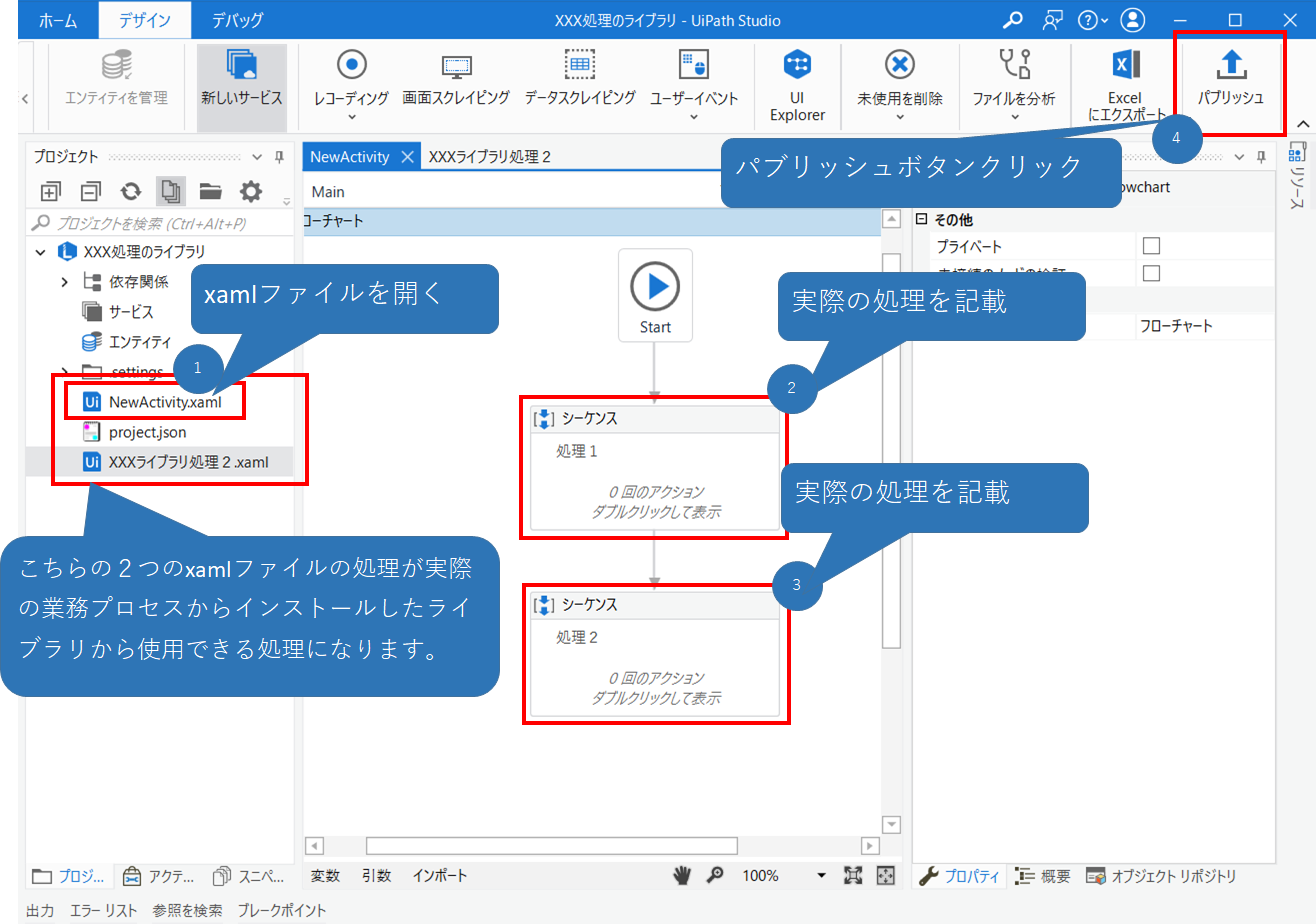The width and height of the screenshot is (1316, 924).
Task: Open 参照を検索 panel
Action: 188,910
